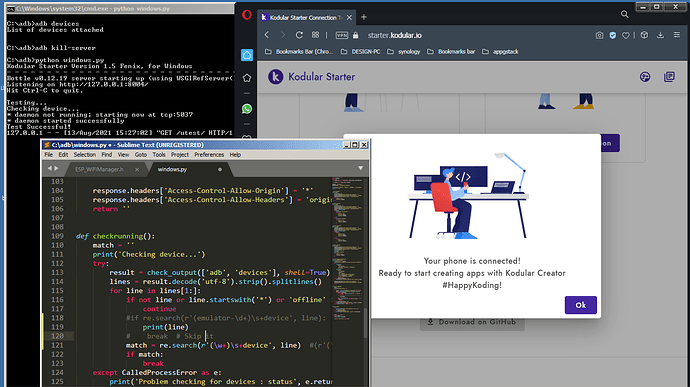
Task: Close the ESP_WiFiManager.h tab
Action: click(x=137, y=169)
